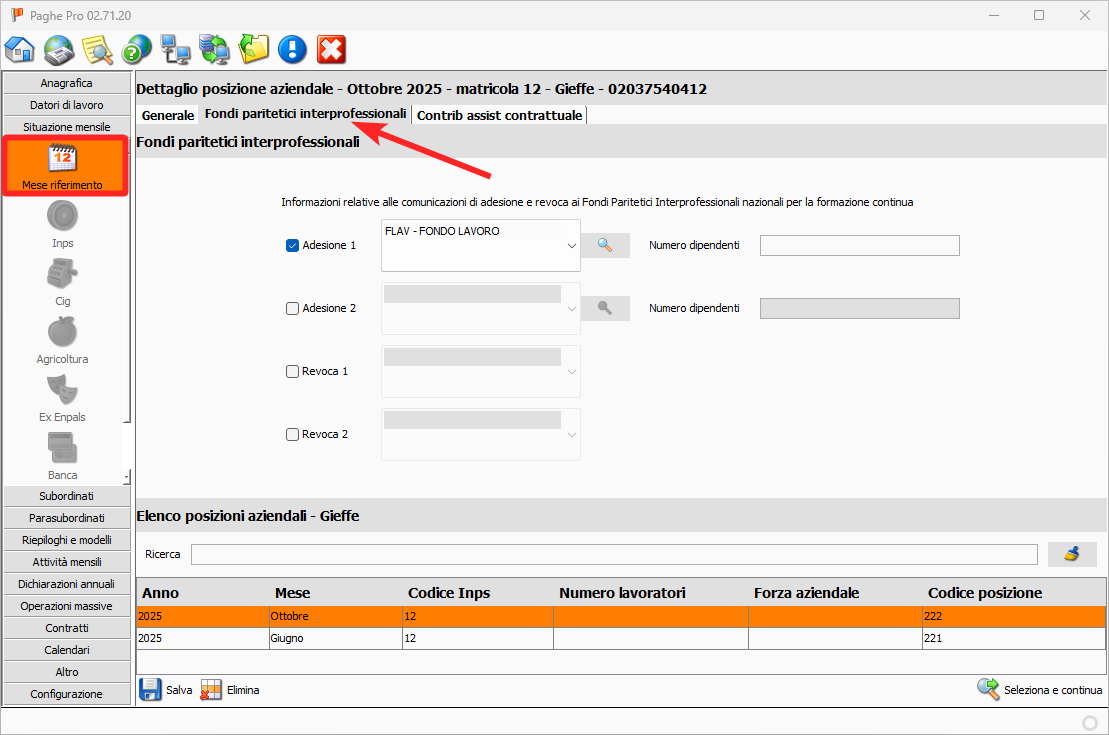Image resolution: width=1109 pixels, height=735 pixels.
Task: Tick the Revoca 1 checkbox
Action: pos(293,372)
